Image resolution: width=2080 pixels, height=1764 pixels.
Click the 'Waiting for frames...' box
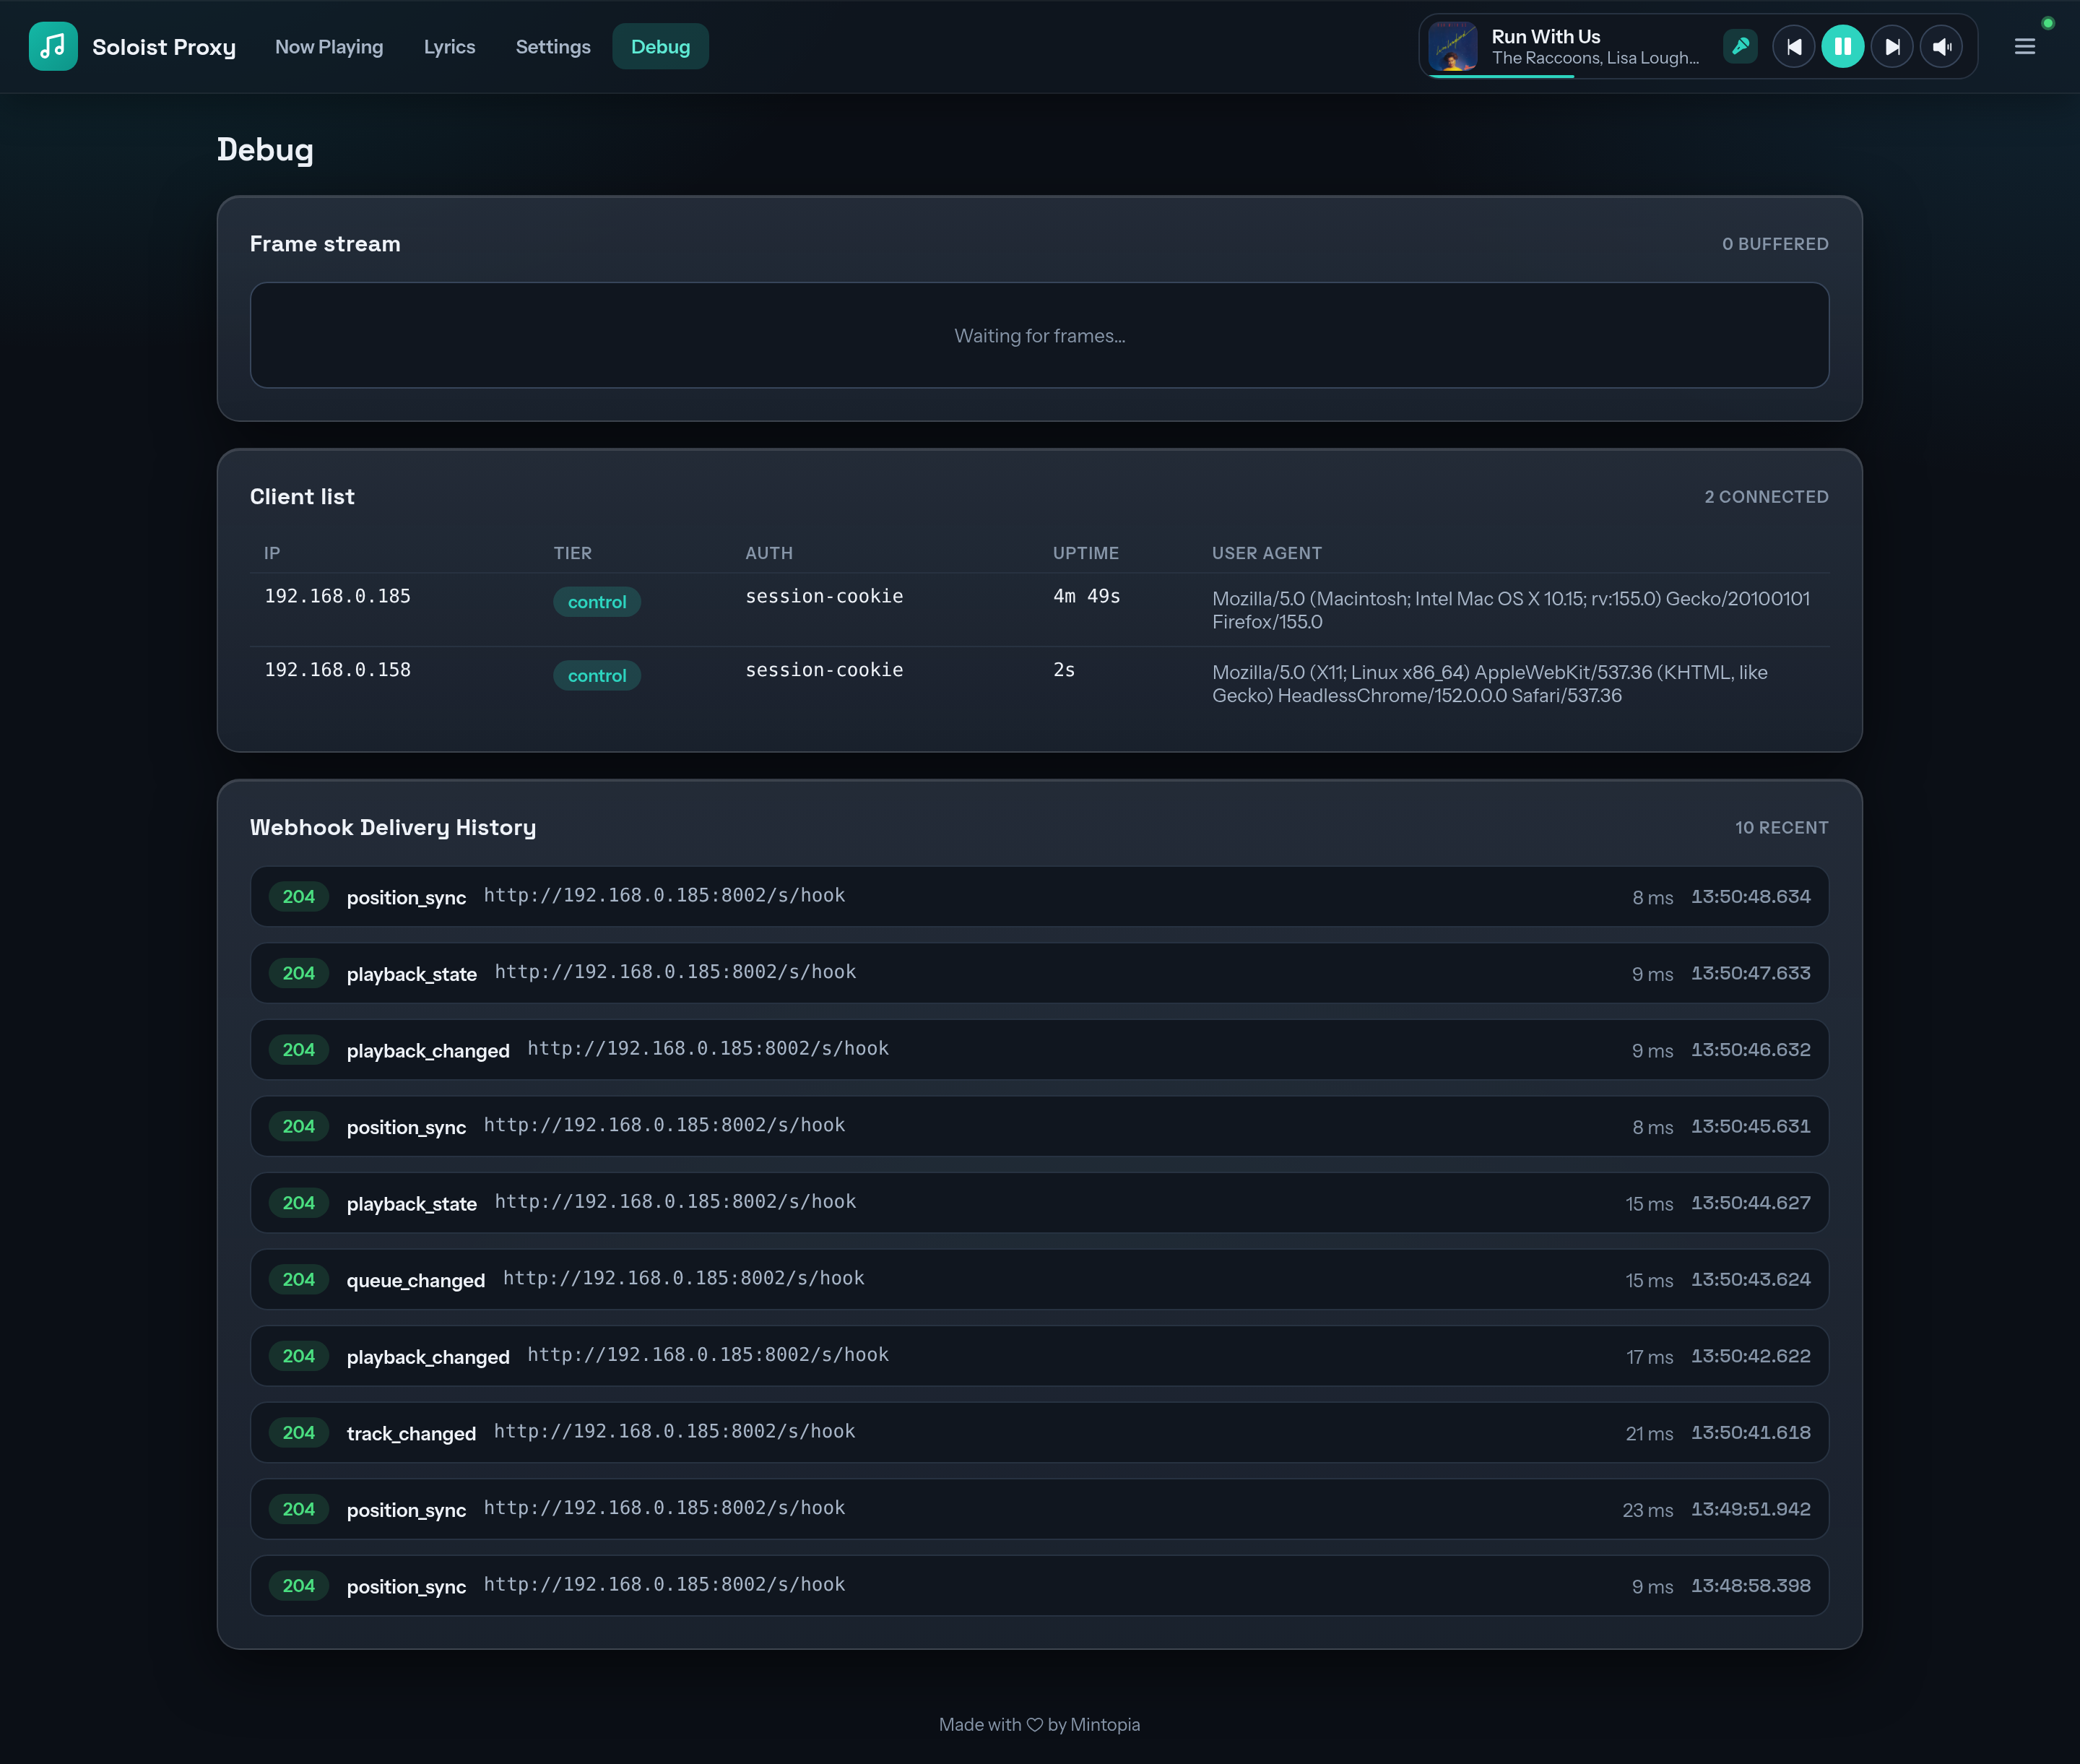tap(1039, 335)
